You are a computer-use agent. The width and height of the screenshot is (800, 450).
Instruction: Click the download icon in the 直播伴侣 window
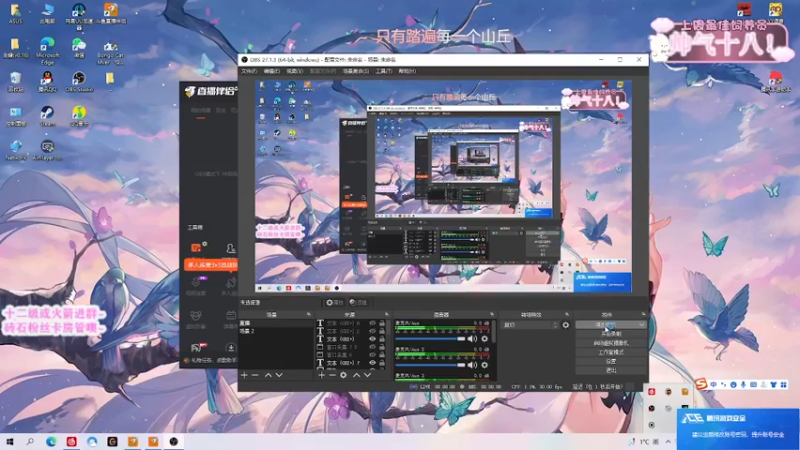(231, 348)
